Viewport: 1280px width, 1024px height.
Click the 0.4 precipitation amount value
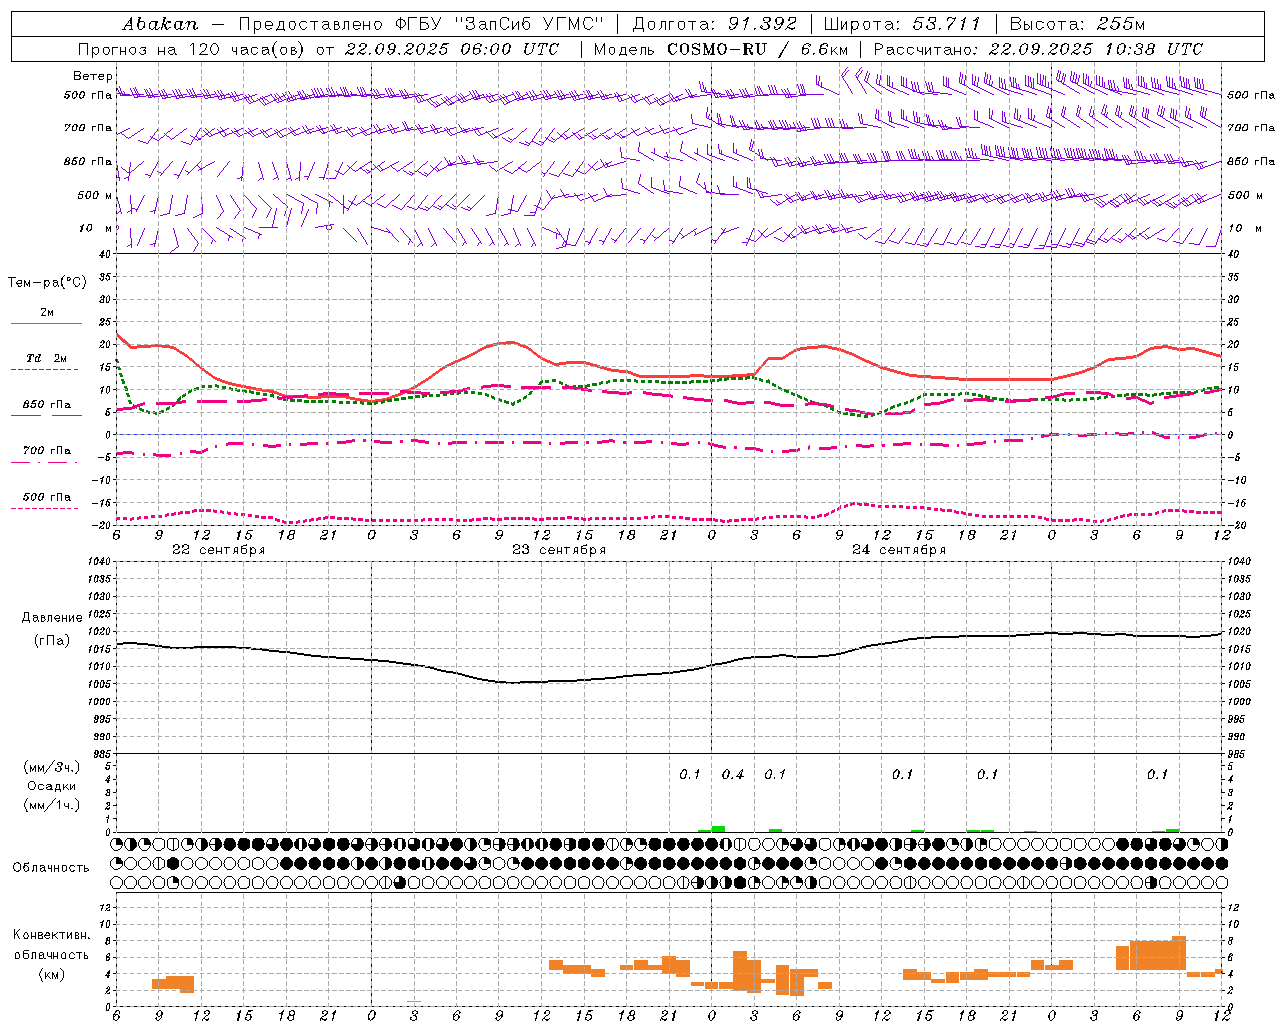(x=733, y=774)
